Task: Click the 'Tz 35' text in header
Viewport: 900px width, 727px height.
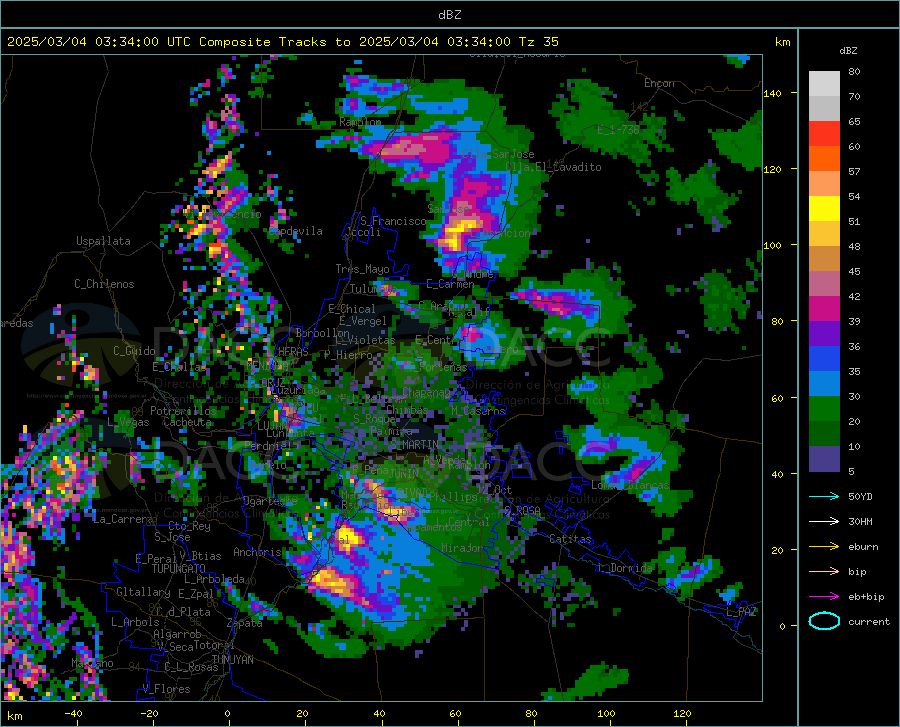Action: click(x=538, y=42)
